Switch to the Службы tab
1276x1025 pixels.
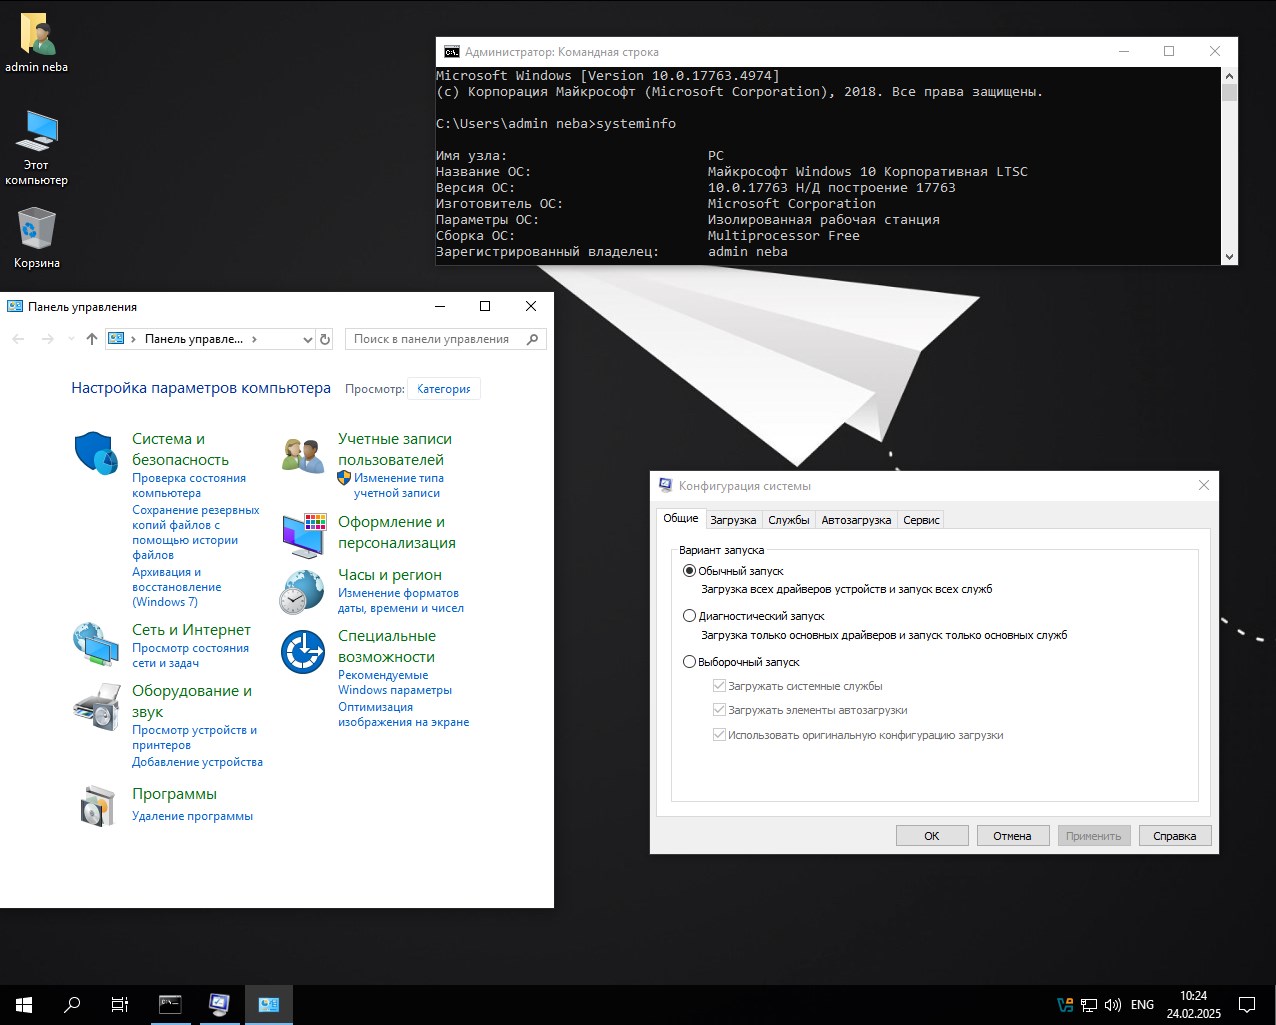788,520
